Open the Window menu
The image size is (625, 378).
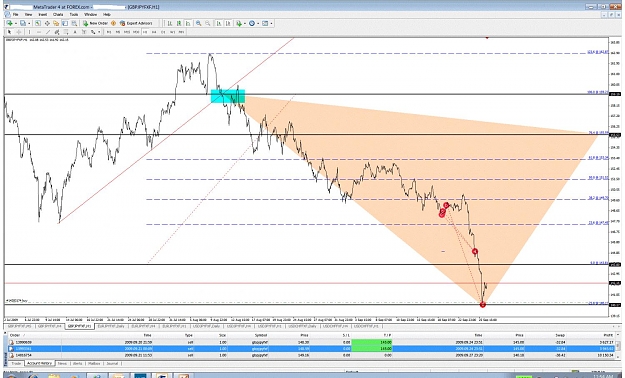90,14
